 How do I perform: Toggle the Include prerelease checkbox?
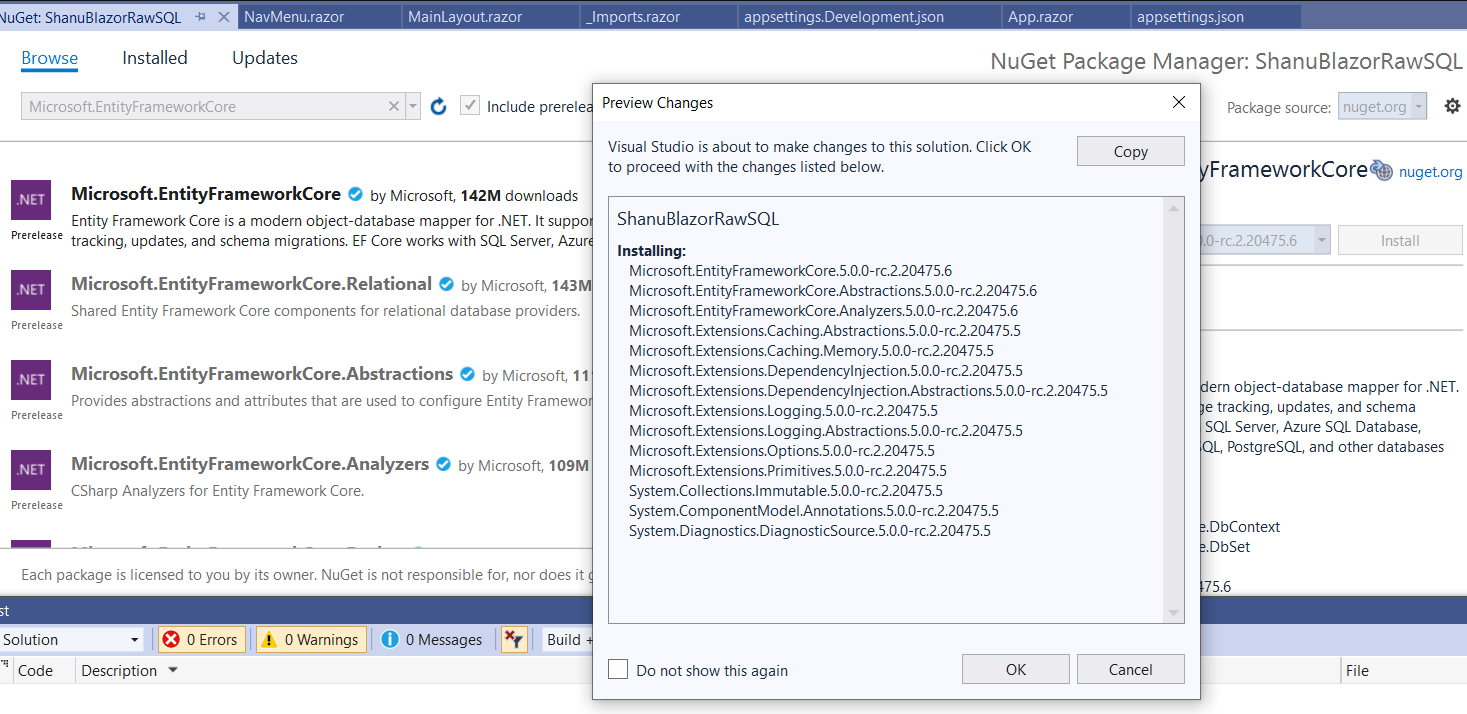469,106
